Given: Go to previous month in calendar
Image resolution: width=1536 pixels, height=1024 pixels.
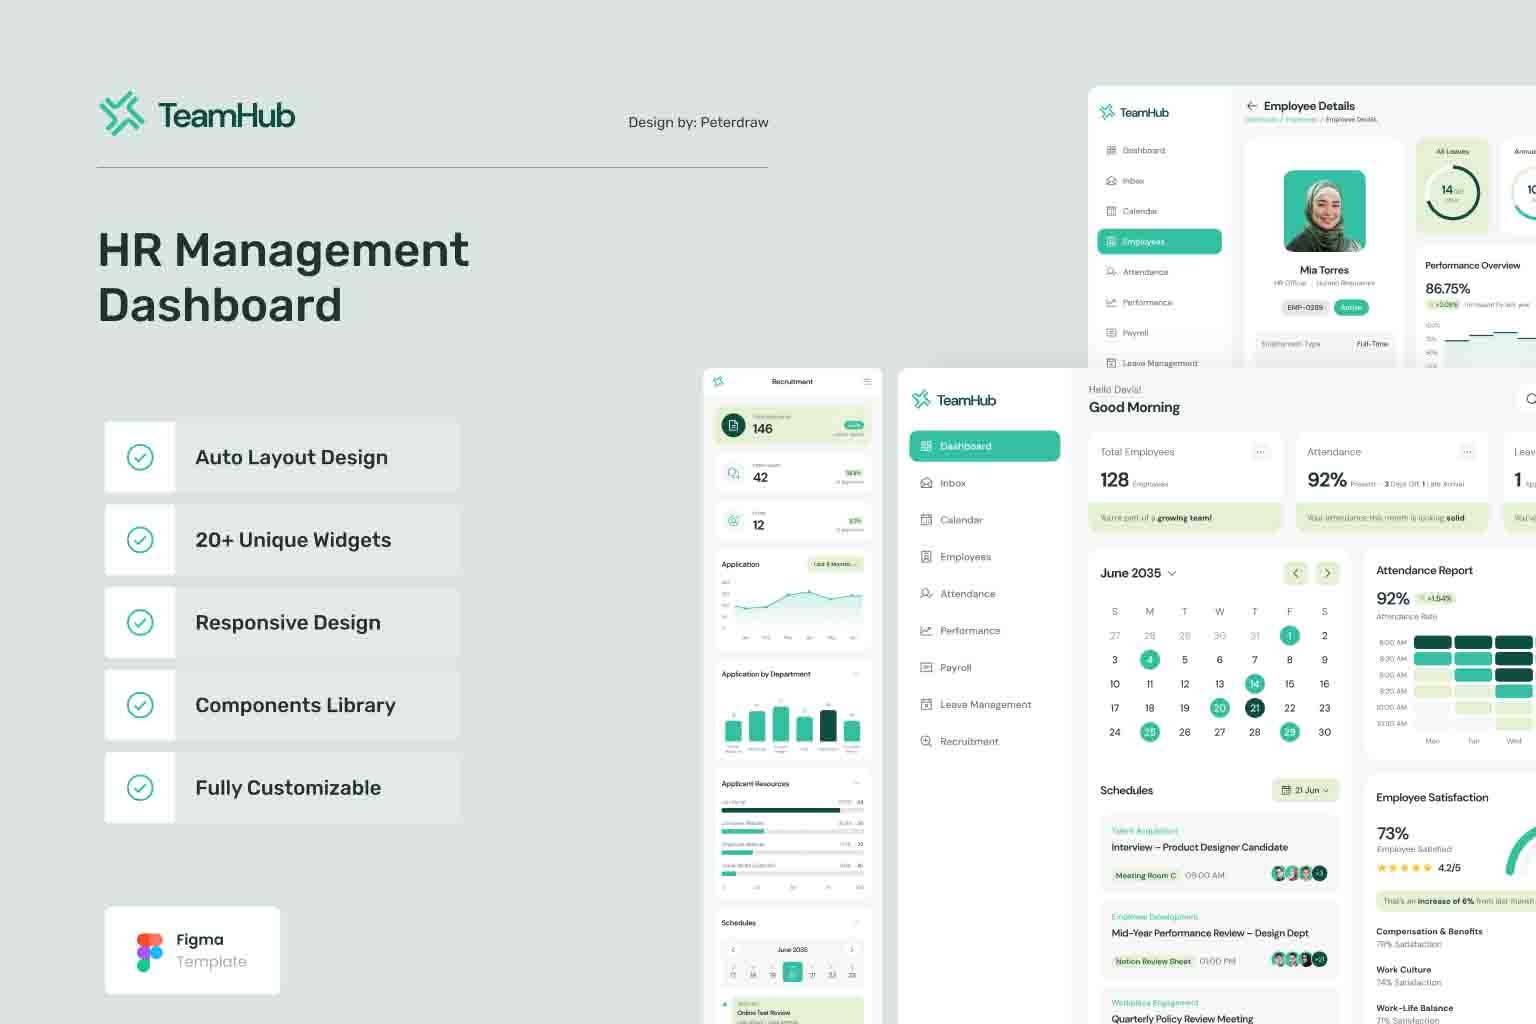Looking at the screenshot, I should (1296, 573).
